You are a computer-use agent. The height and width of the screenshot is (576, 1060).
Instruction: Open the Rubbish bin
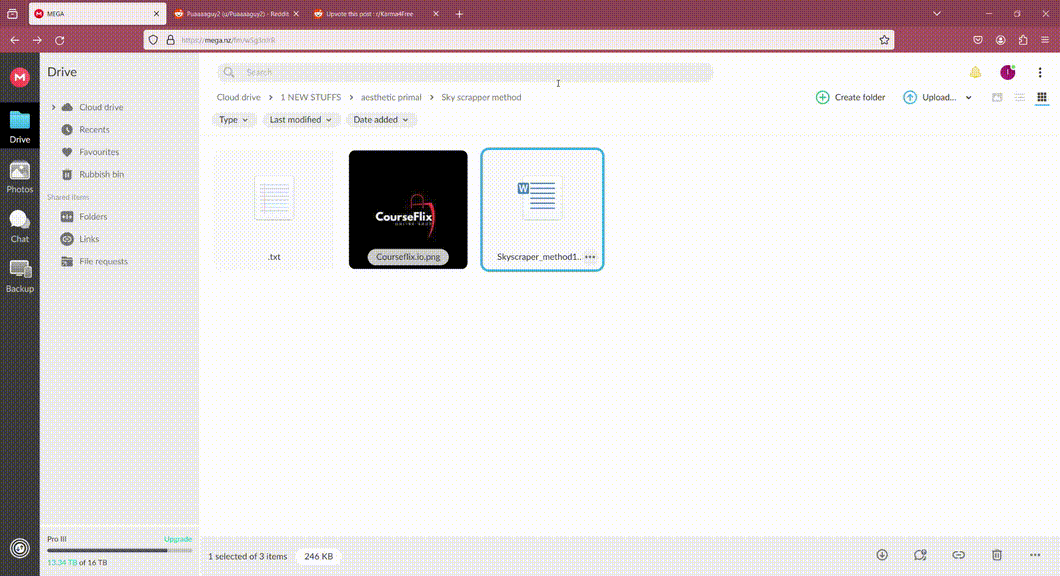coord(101,174)
